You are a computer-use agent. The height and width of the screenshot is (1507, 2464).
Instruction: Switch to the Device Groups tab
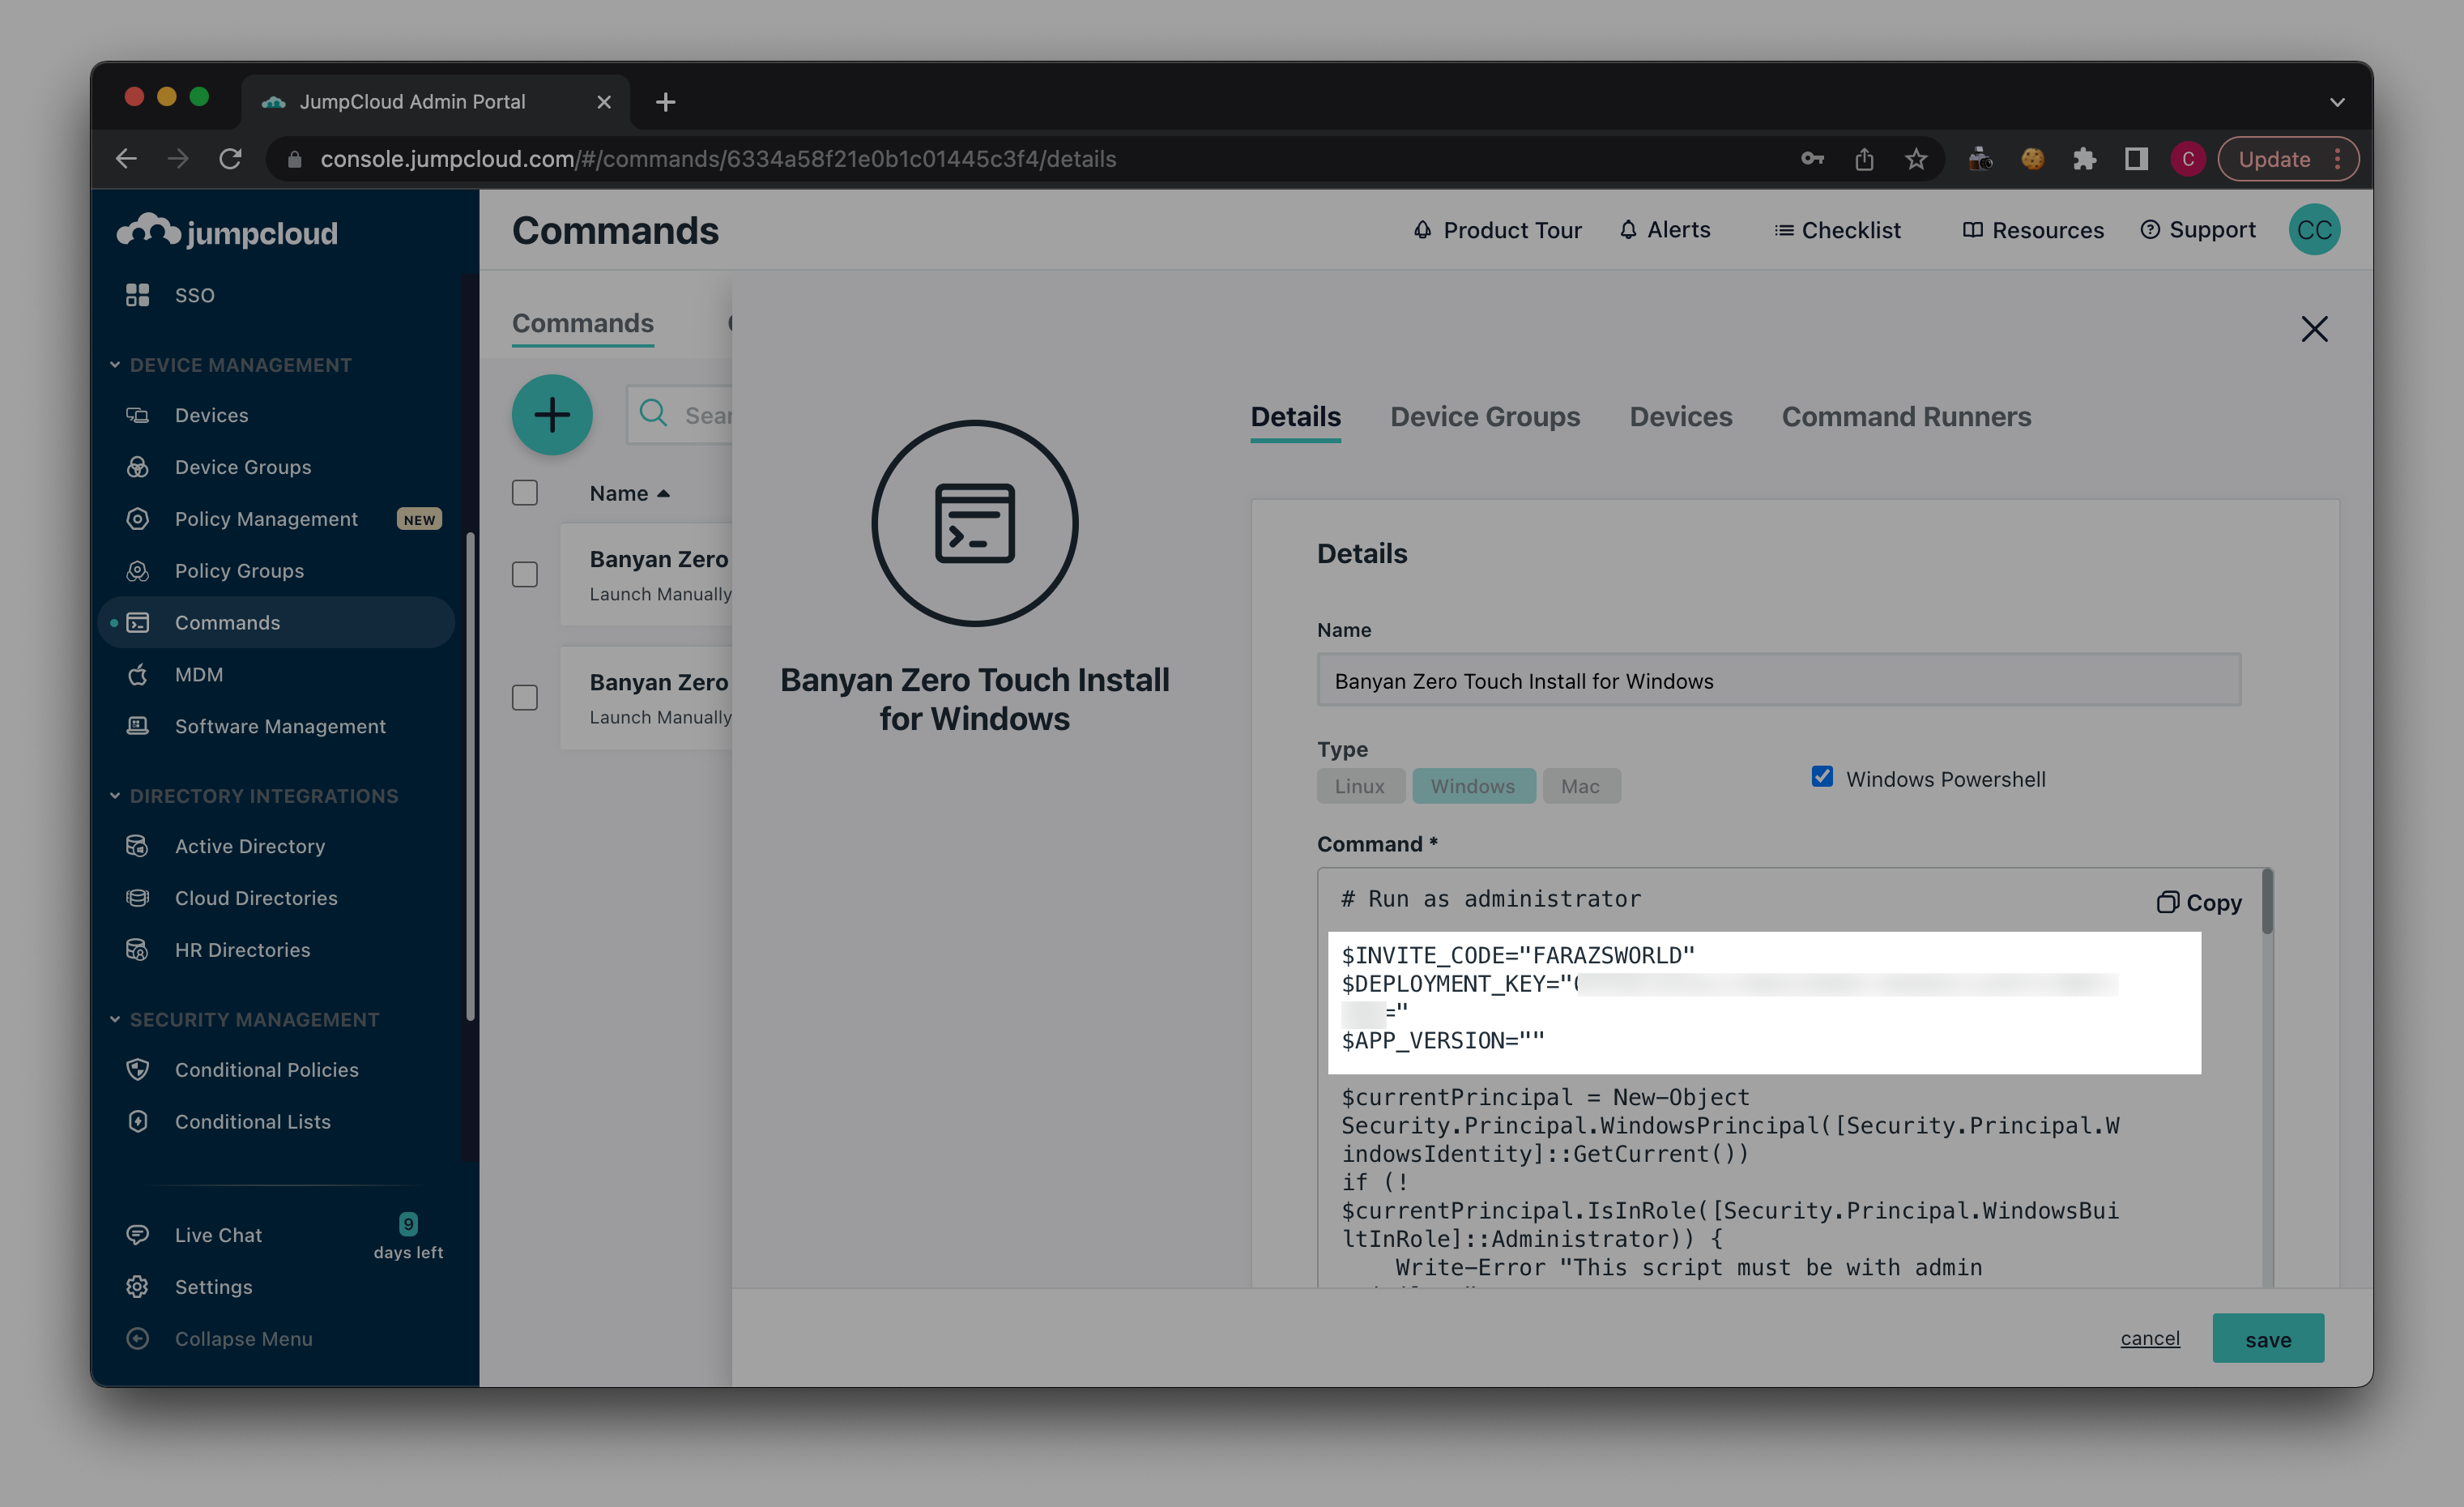click(1485, 417)
